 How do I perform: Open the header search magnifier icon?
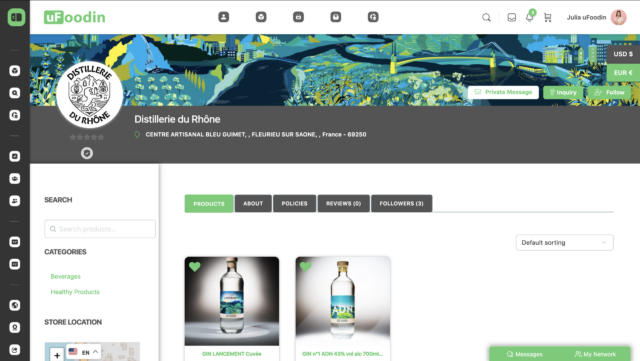tap(486, 18)
